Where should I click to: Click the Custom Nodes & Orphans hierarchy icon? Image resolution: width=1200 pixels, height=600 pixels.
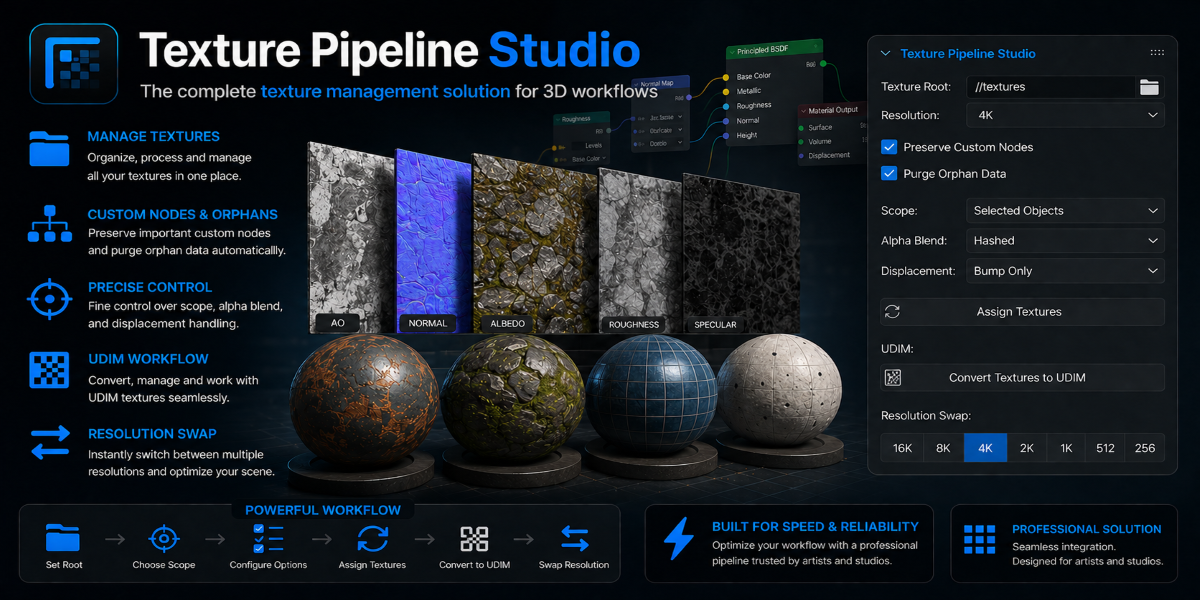49,224
